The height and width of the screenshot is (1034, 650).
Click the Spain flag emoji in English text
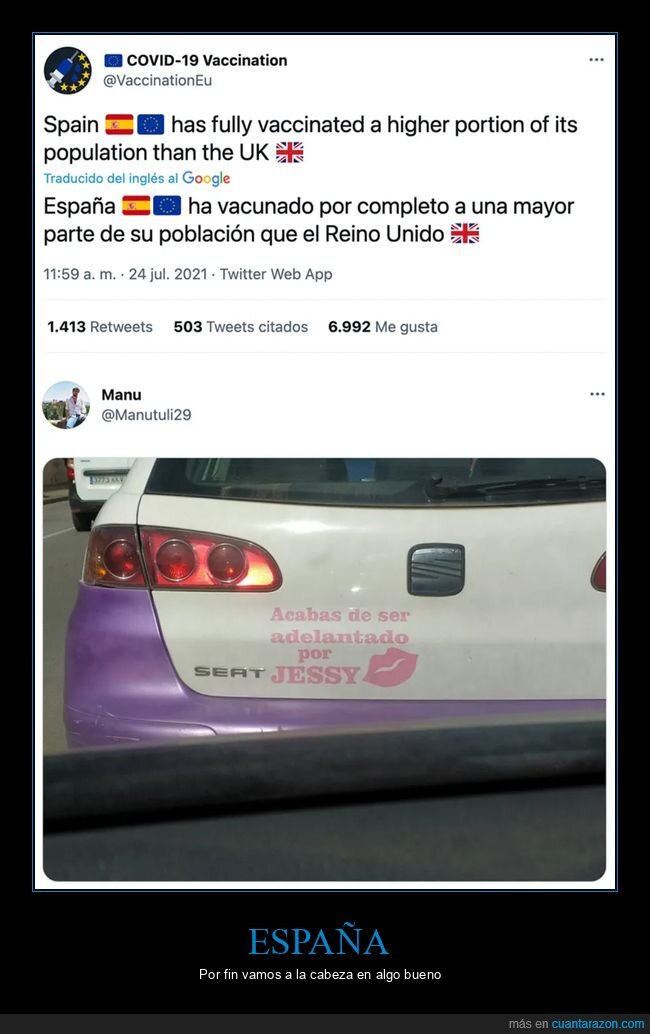click(119, 124)
